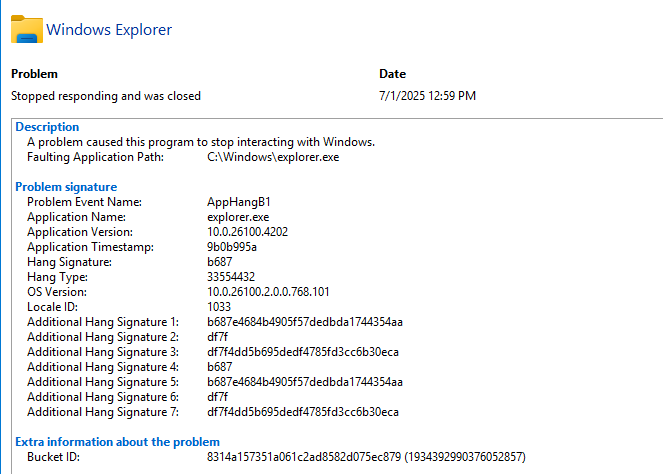Viewport: 663px width, 474px height.
Task: Select df7f value of Hang Signature 6
Action: (217, 397)
